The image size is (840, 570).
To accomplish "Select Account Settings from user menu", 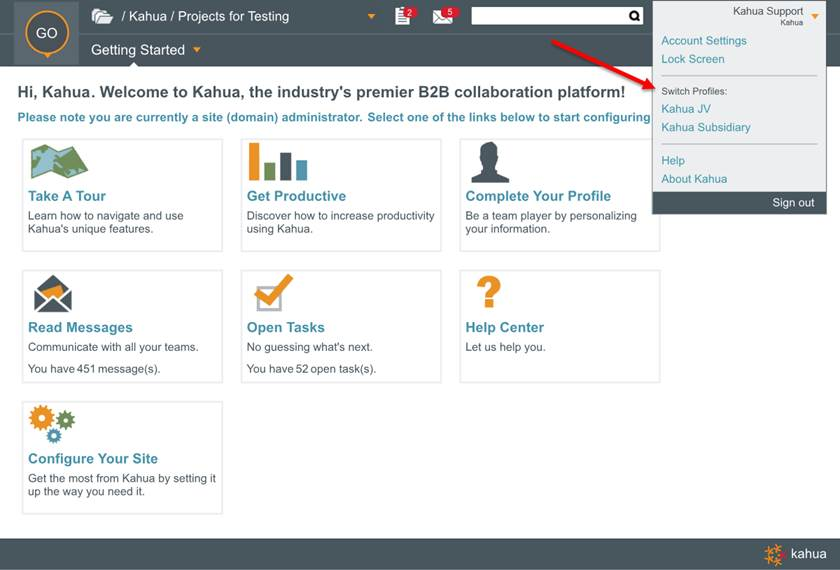I will tap(703, 41).
